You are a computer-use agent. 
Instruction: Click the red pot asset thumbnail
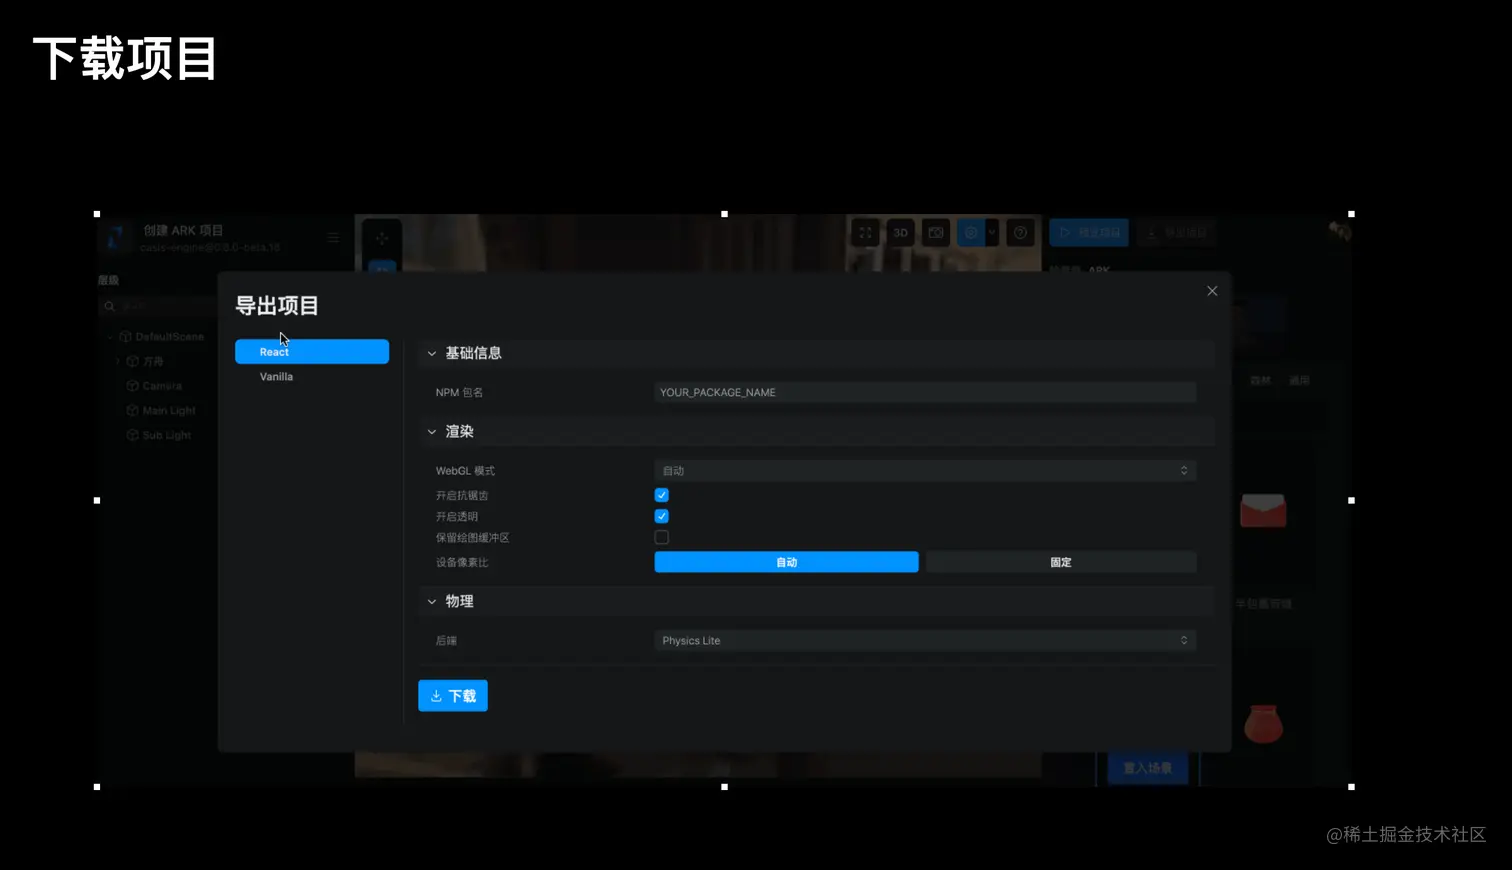pos(1263,724)
